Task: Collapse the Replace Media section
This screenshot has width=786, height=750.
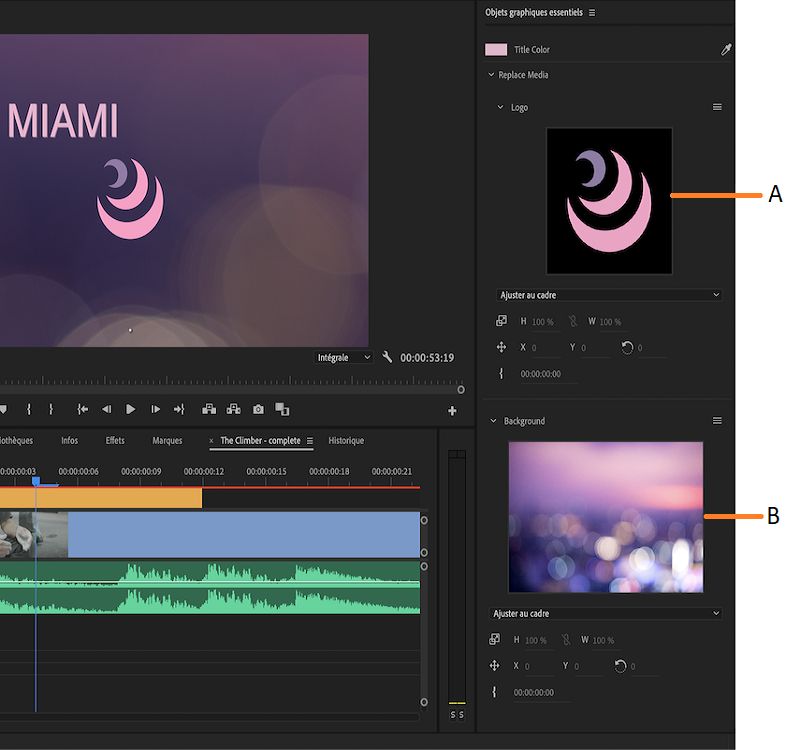Action: [x=491, y=75]
